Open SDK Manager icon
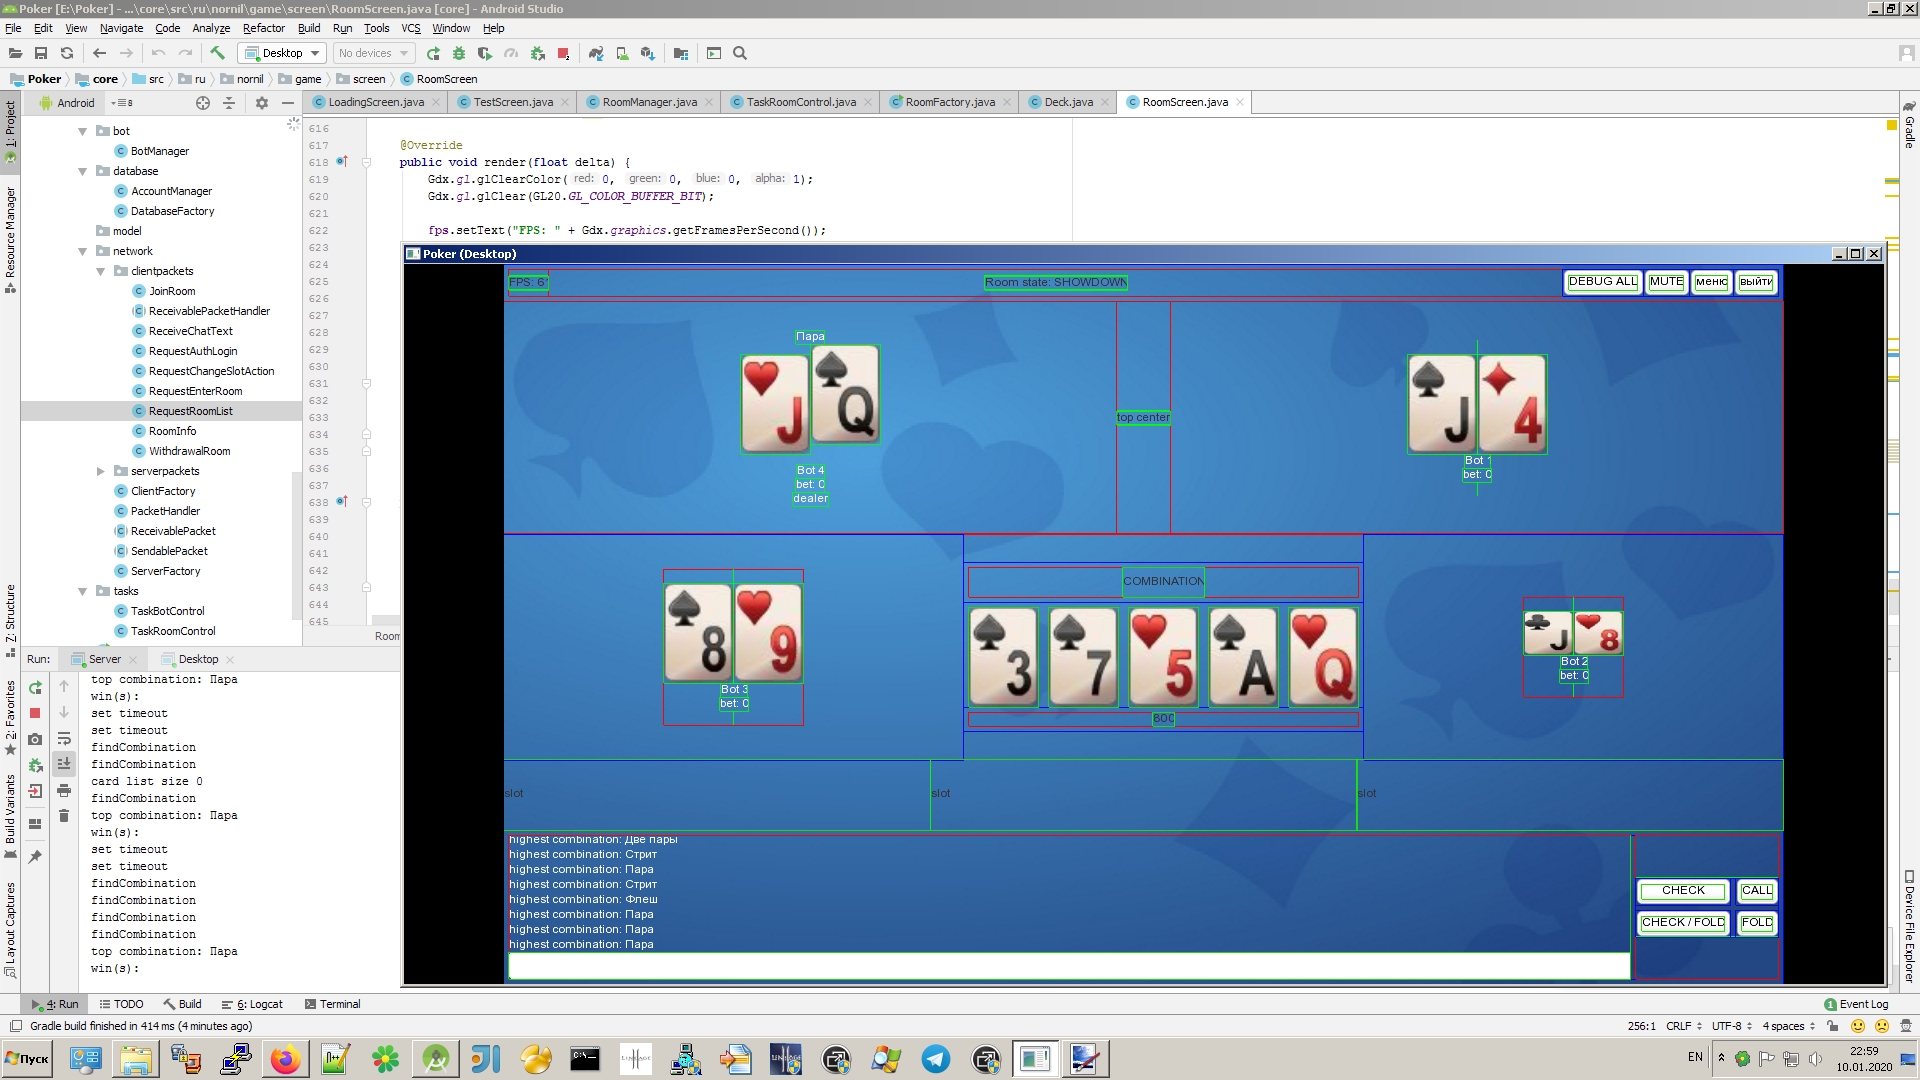1920x1080 pixels. tap(648, 53)
